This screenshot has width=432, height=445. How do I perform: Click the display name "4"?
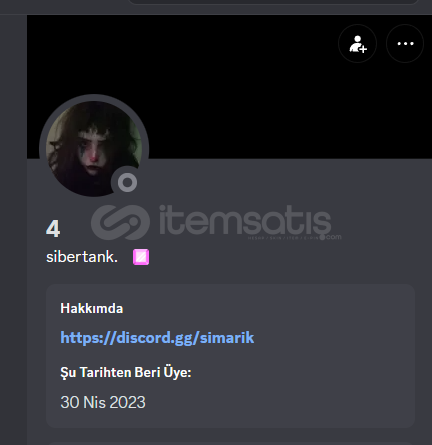(x=53, y=229)
